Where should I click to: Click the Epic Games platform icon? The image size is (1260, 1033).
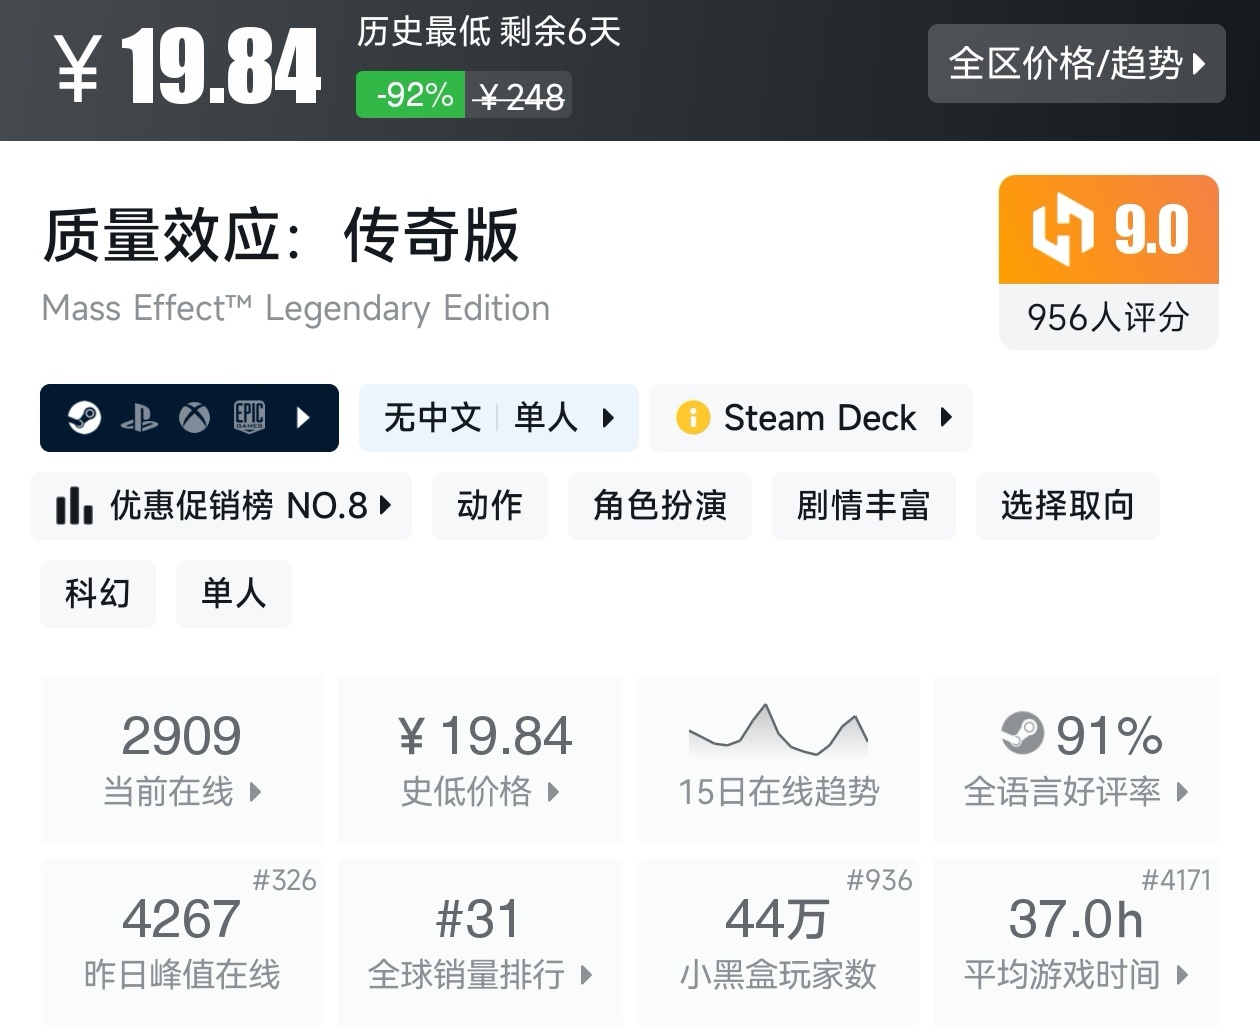coord(249,417)
